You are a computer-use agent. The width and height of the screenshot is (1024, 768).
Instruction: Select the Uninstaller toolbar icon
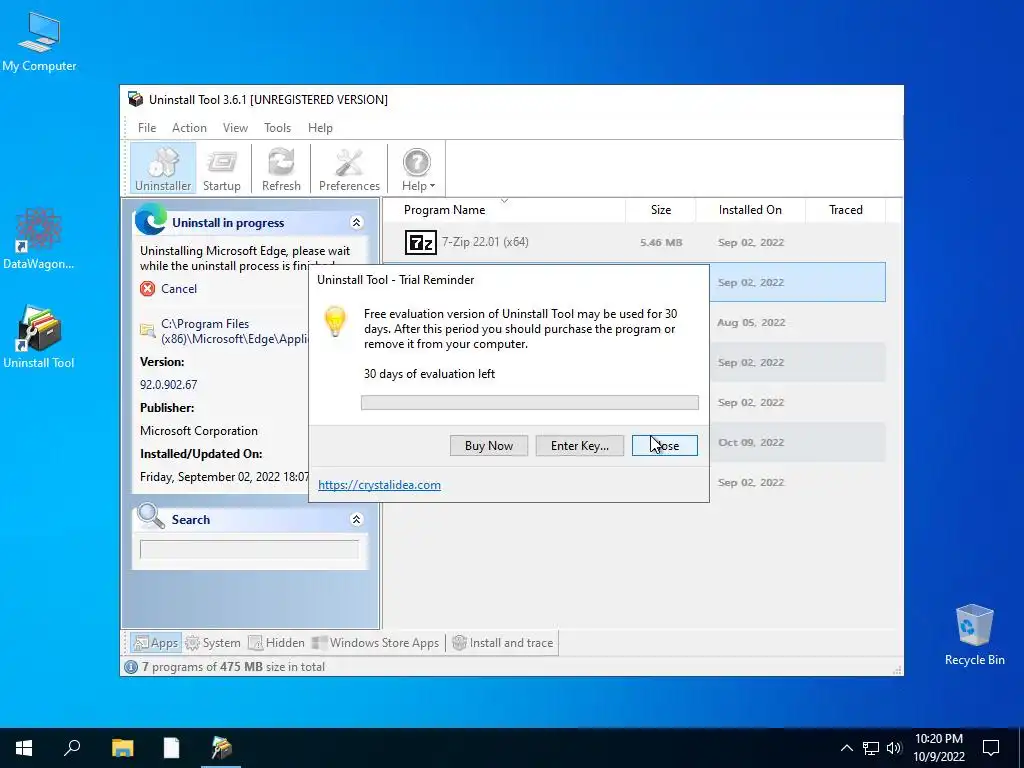pyautogui.click(x=163, y=169)
